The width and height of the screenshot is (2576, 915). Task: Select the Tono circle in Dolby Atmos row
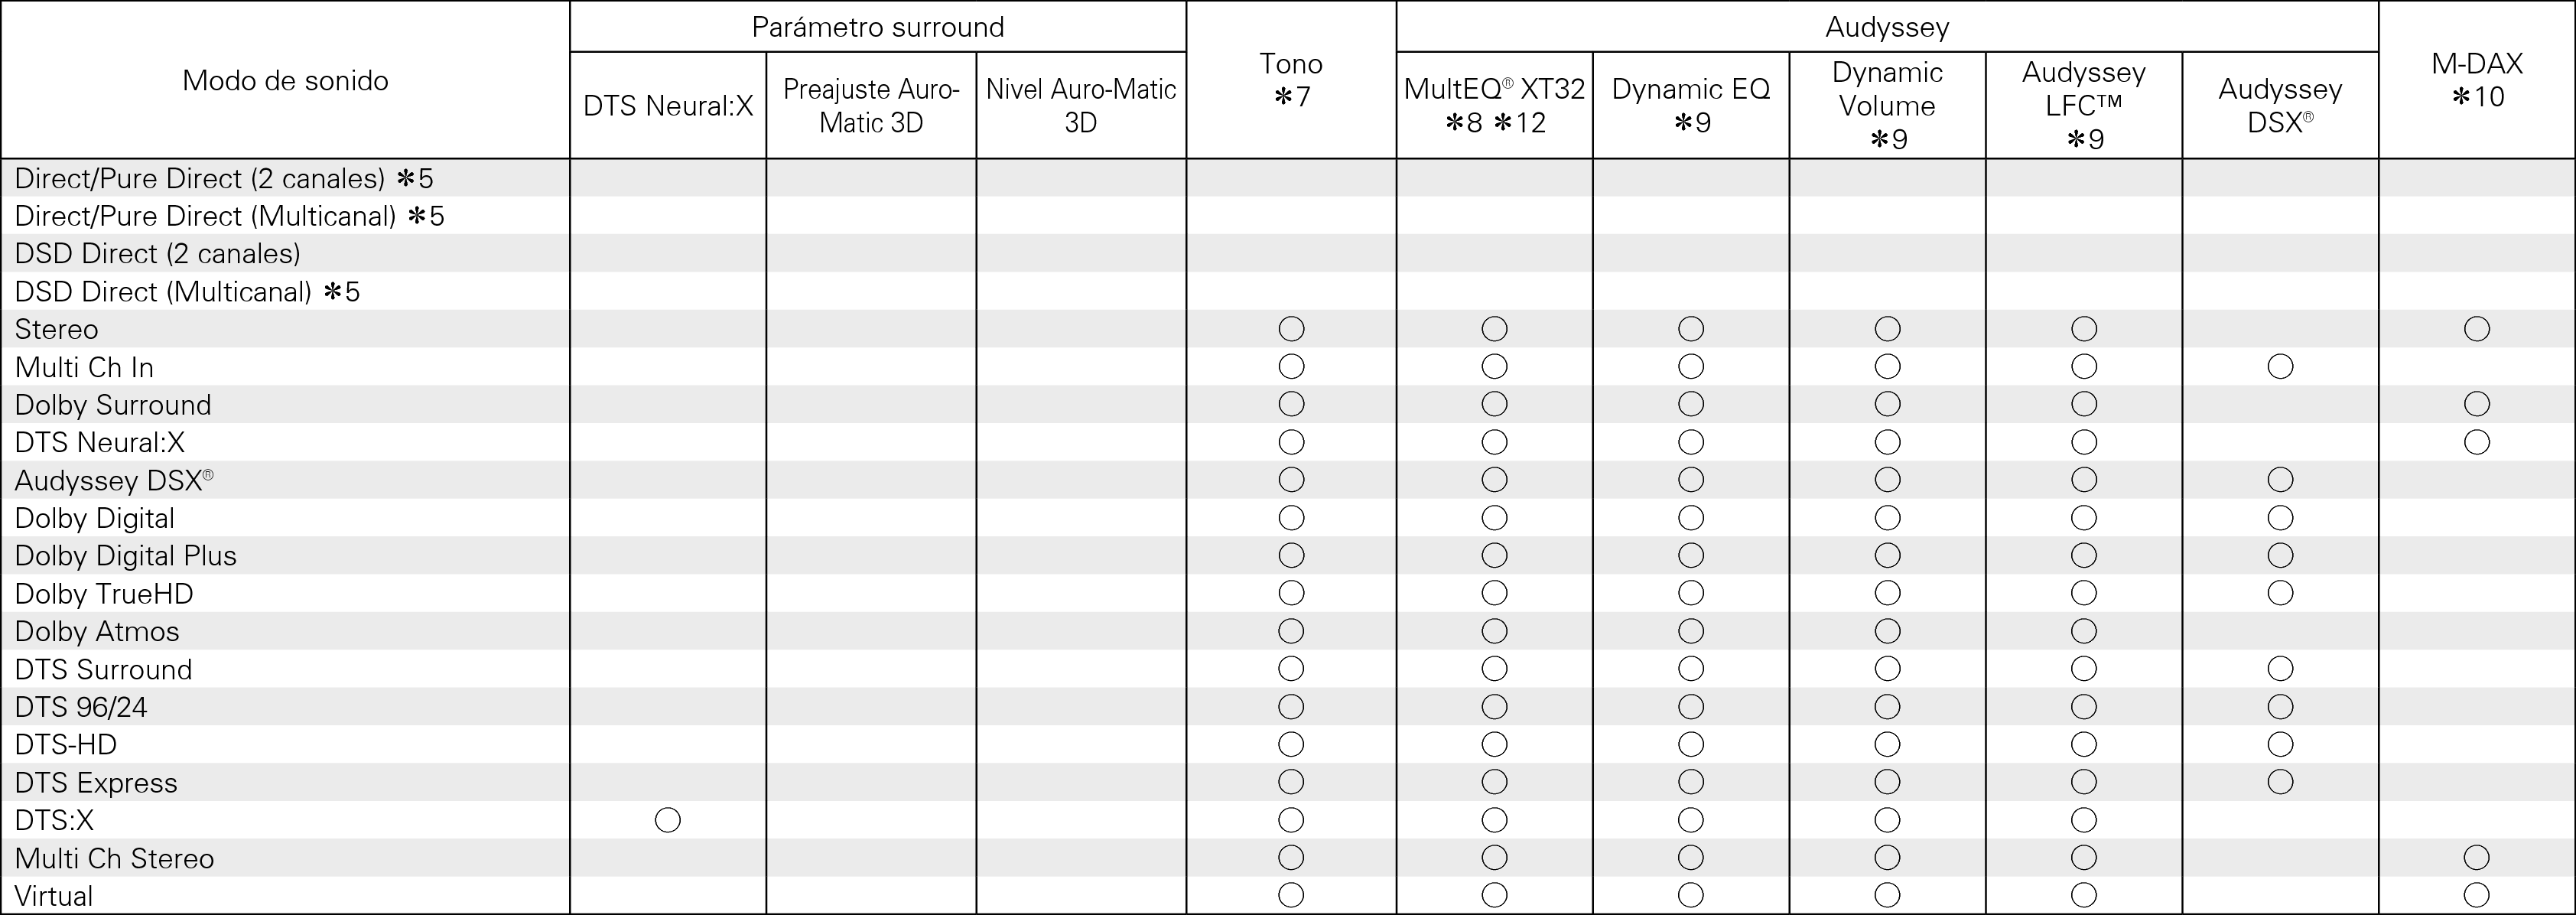tap(1291, 631)
